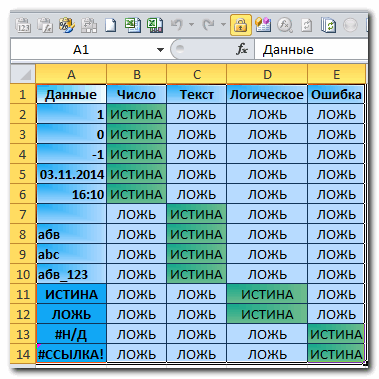Viewport: 379px width, 379px height.
Task: Click the Paste Formatting (% brush) icon
Action: pos(67,25)
